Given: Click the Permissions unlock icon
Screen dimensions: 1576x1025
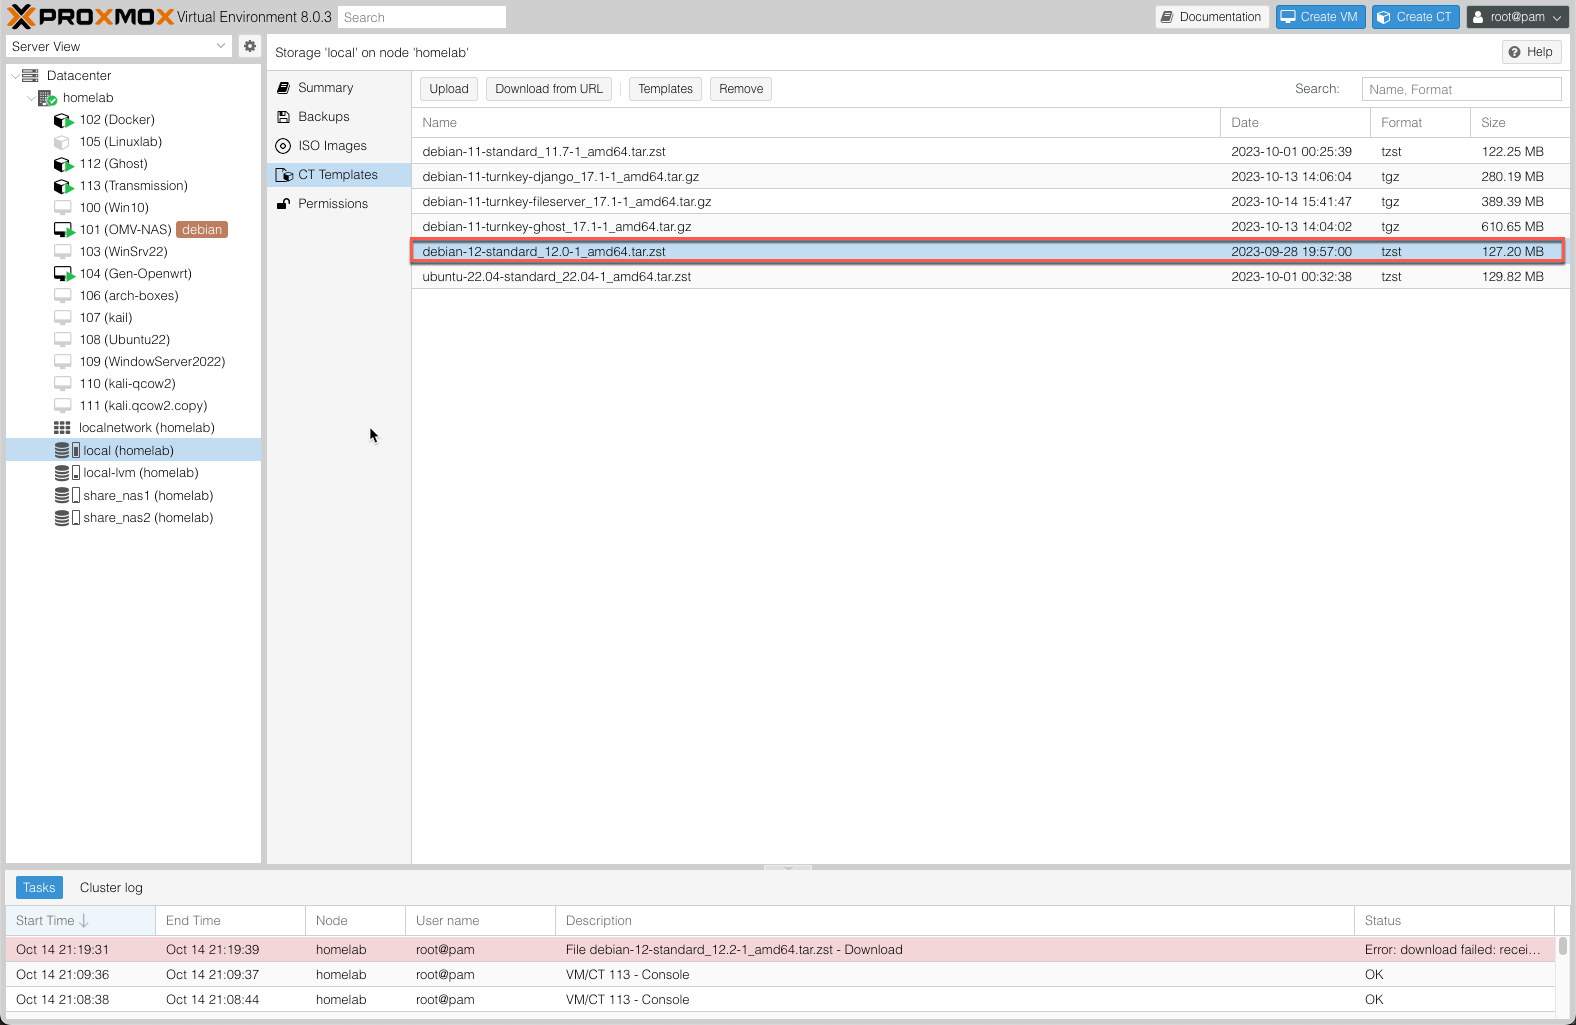Looking at the screenshot, I should click(283, 204).
